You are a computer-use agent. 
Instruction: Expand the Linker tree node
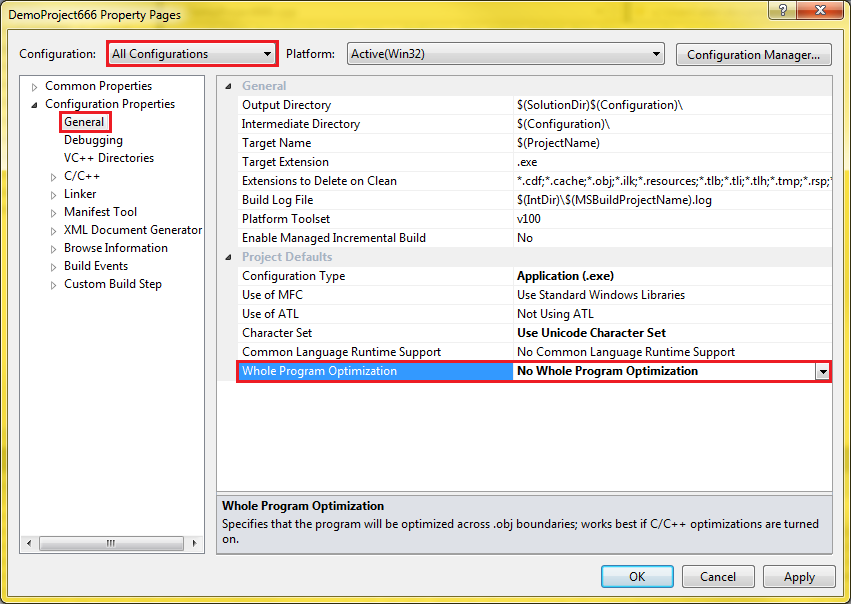(x=54, y=195)
